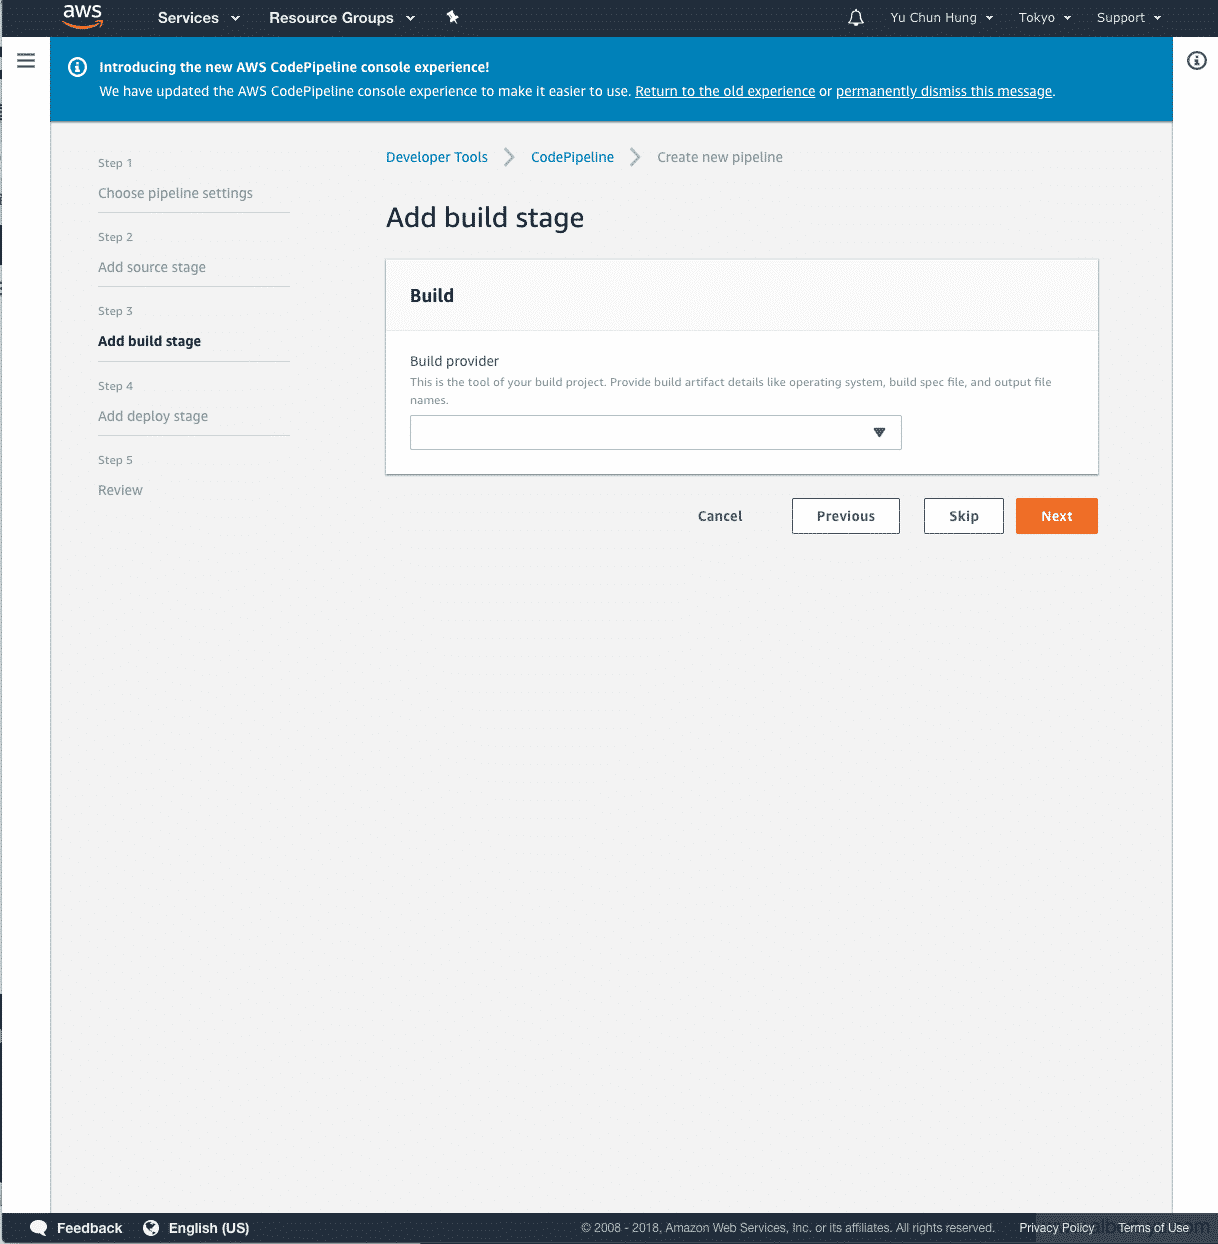Expand the Yu Chun Hung account menu
Image resolution: width=1218 pixels, height=1244 pixels.
[942, 18]
